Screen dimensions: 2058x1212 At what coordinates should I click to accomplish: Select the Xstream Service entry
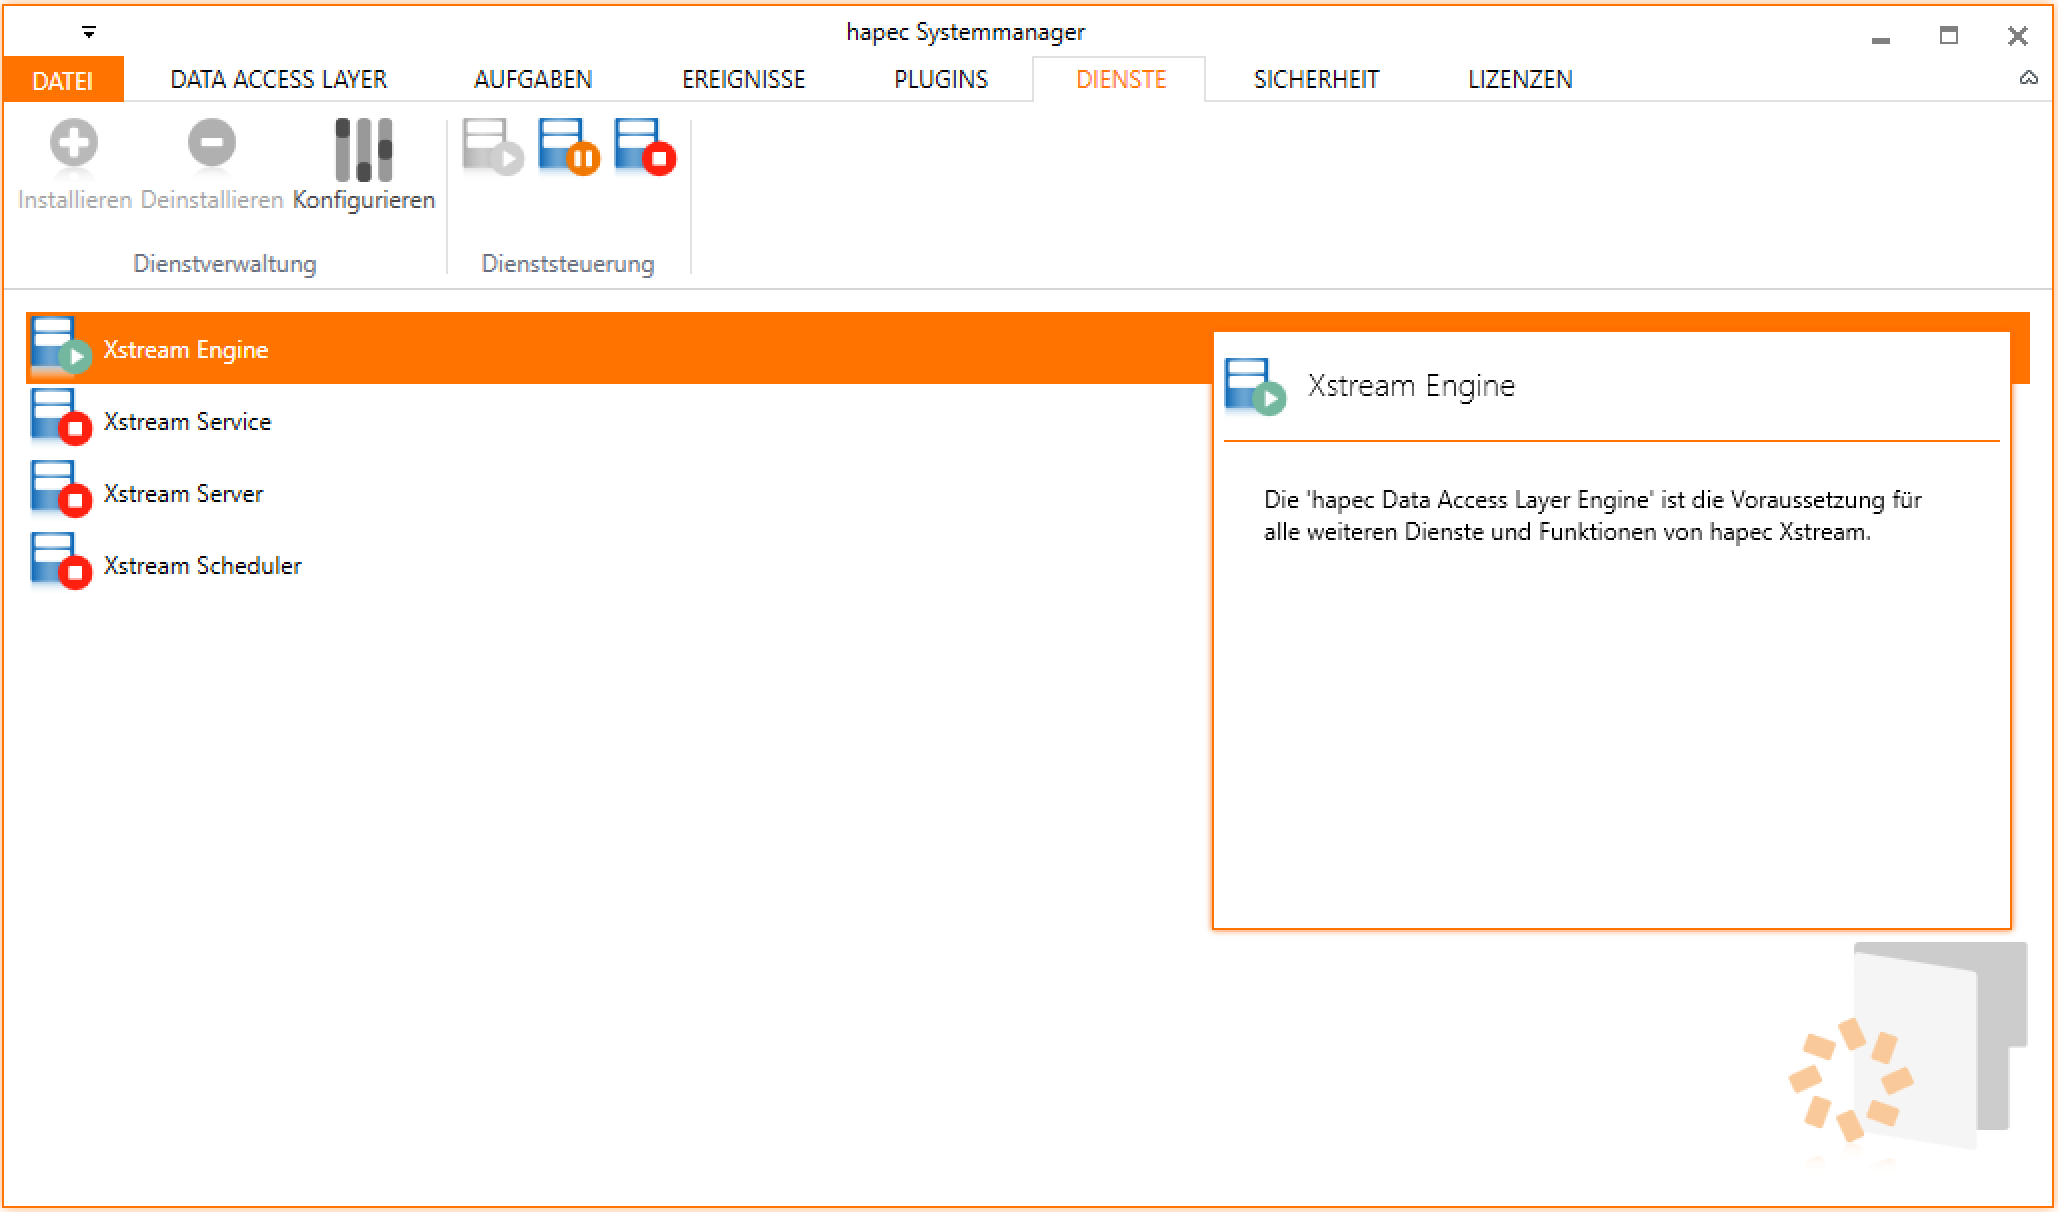[x=187, y=422]
